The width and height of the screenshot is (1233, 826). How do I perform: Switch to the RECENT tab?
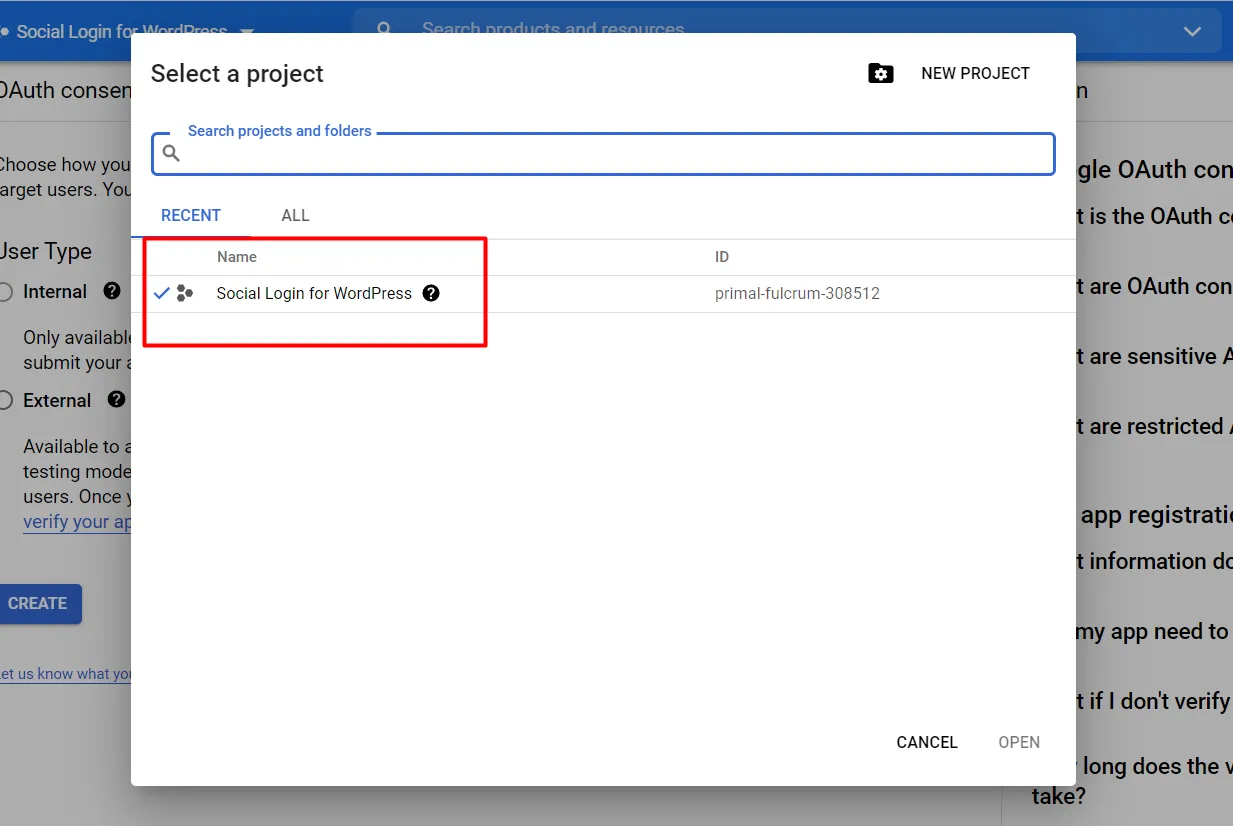[x=191, y=215]
